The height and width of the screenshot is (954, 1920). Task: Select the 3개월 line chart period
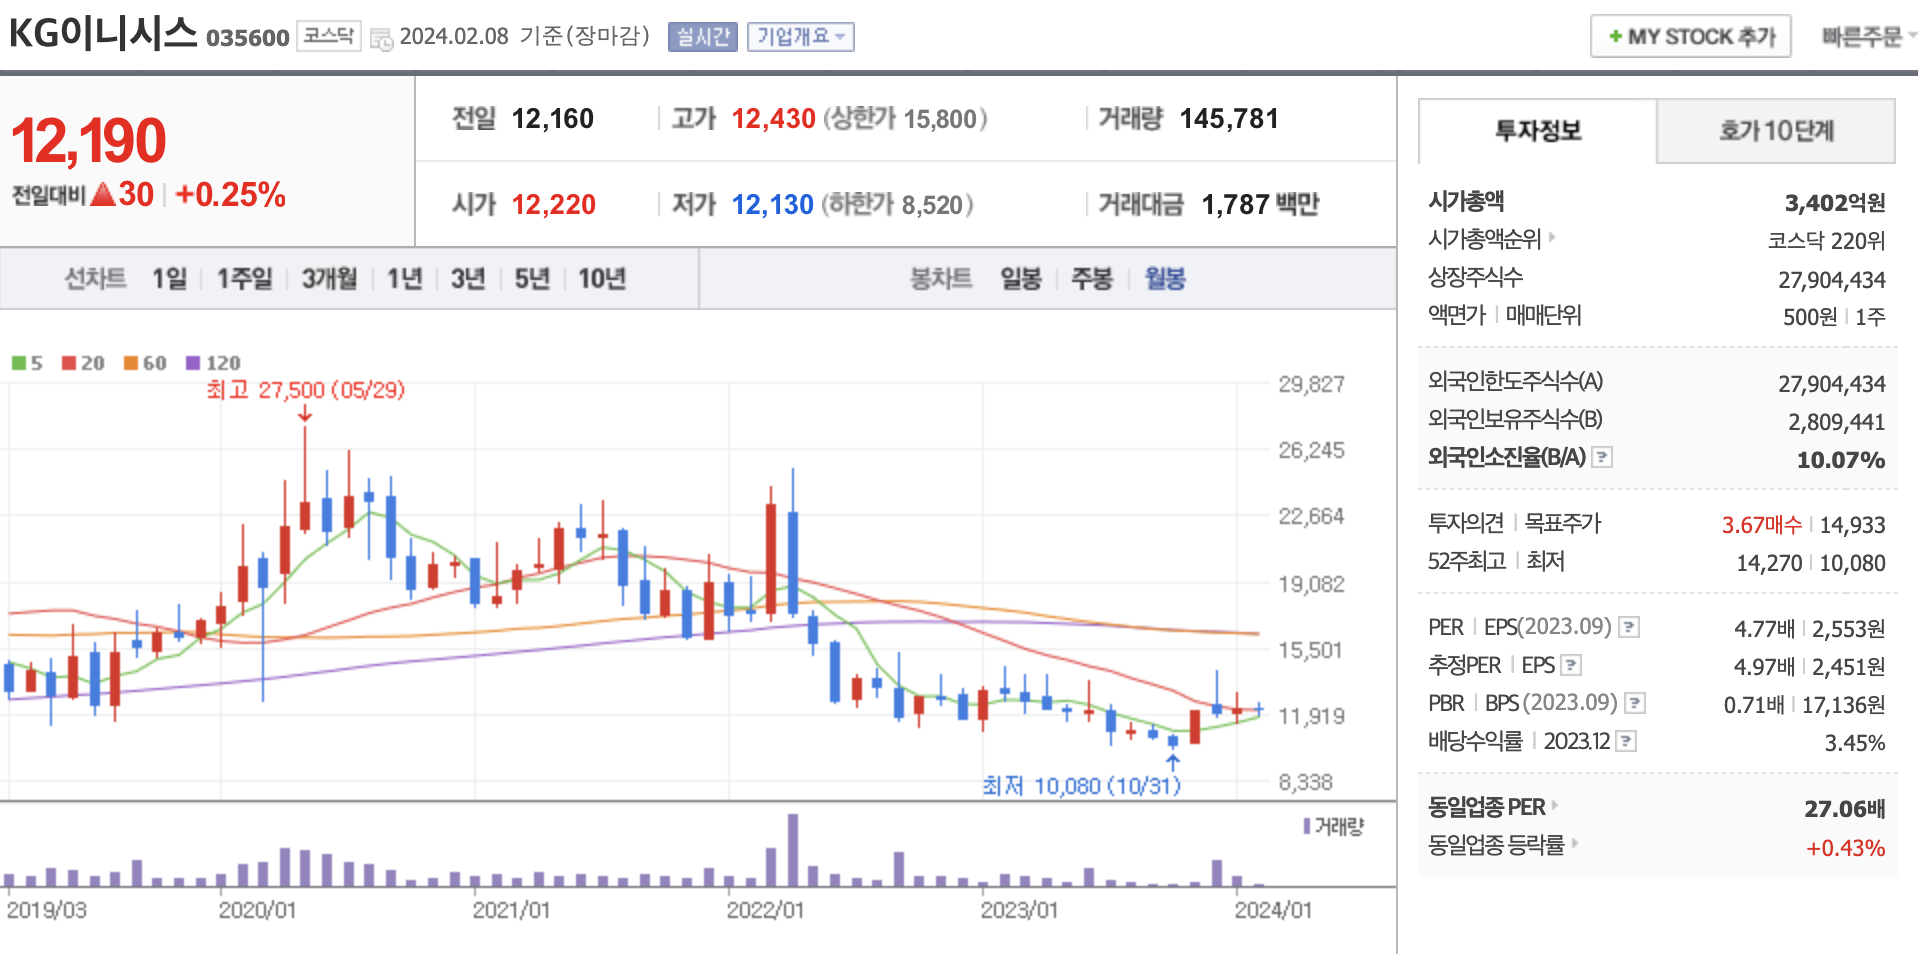329,278
